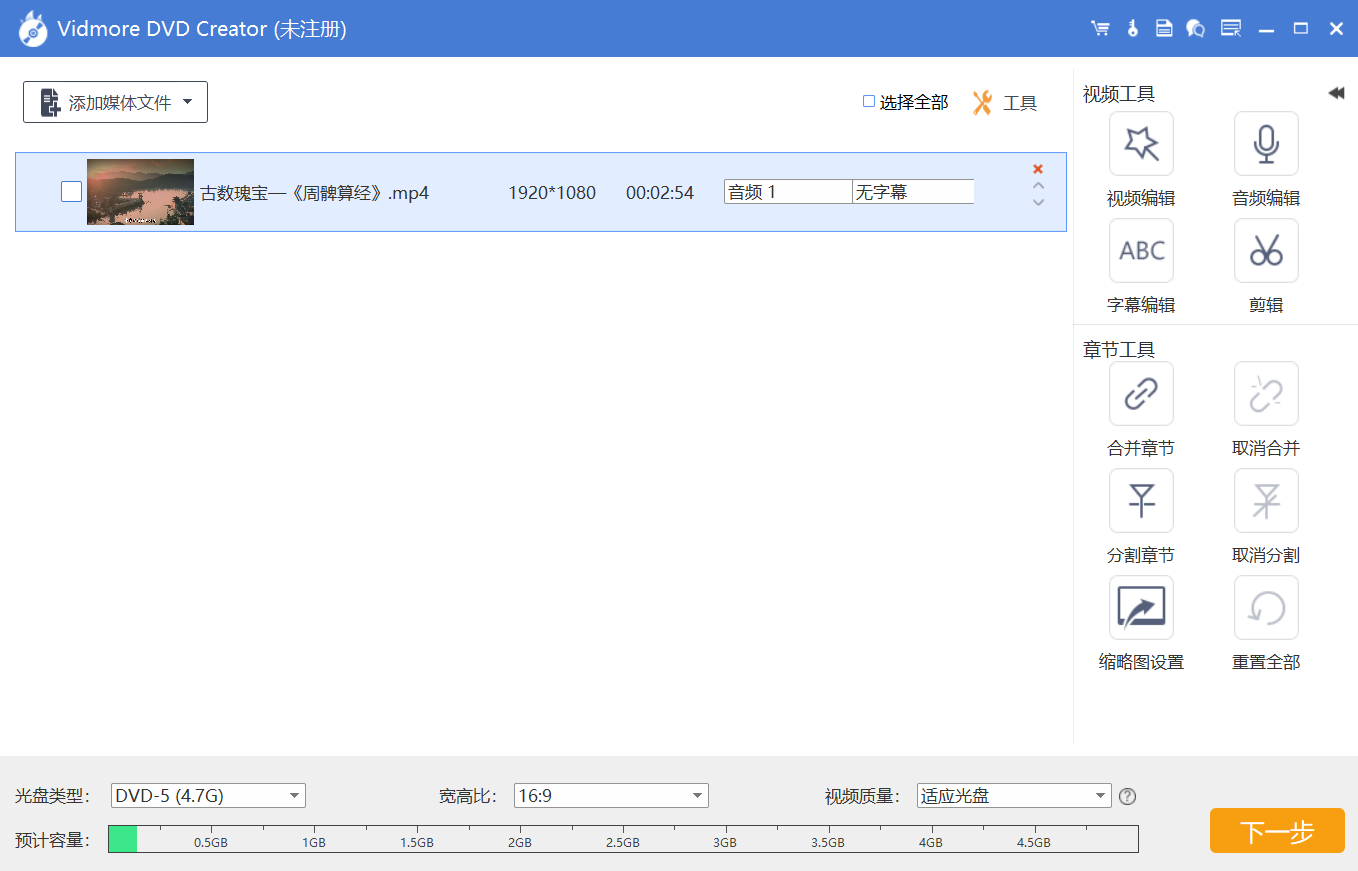Open the title bar menu icon
Image resolution: width=1358 pixels, height=871 pixels.
1231,29
